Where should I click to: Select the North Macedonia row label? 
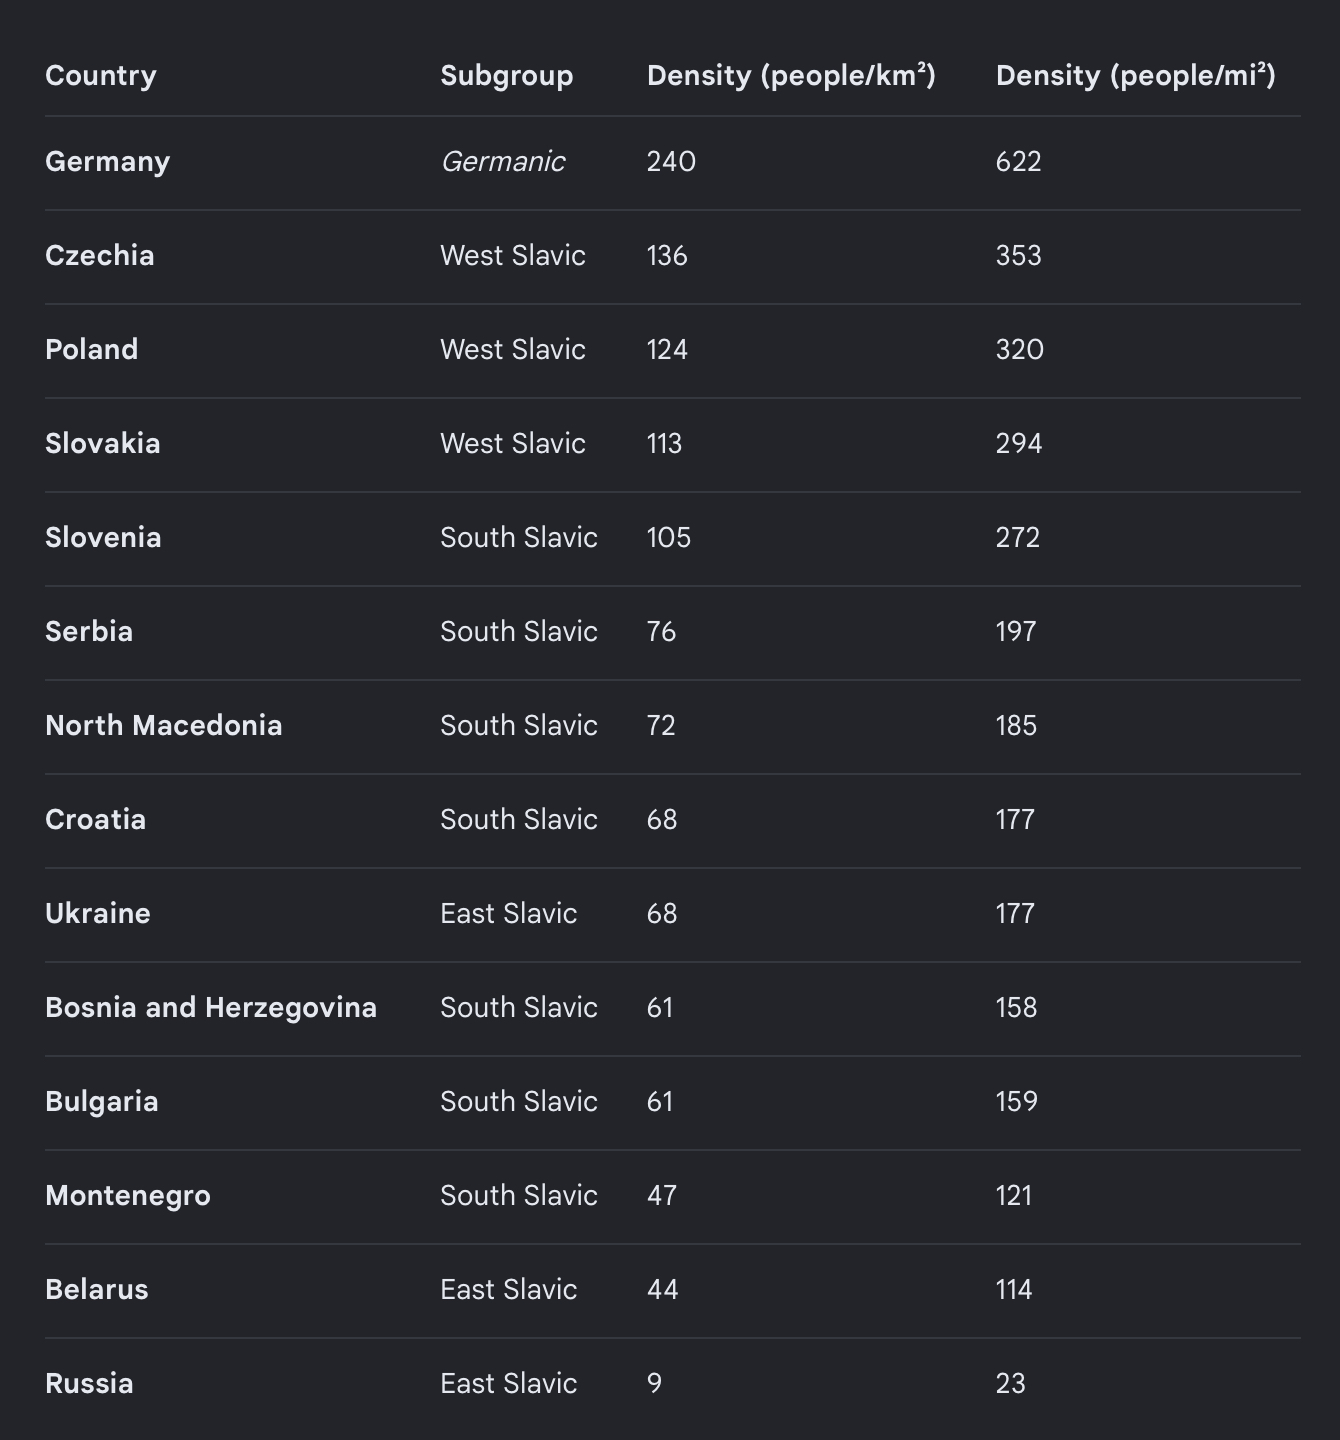tap(164, 726)
